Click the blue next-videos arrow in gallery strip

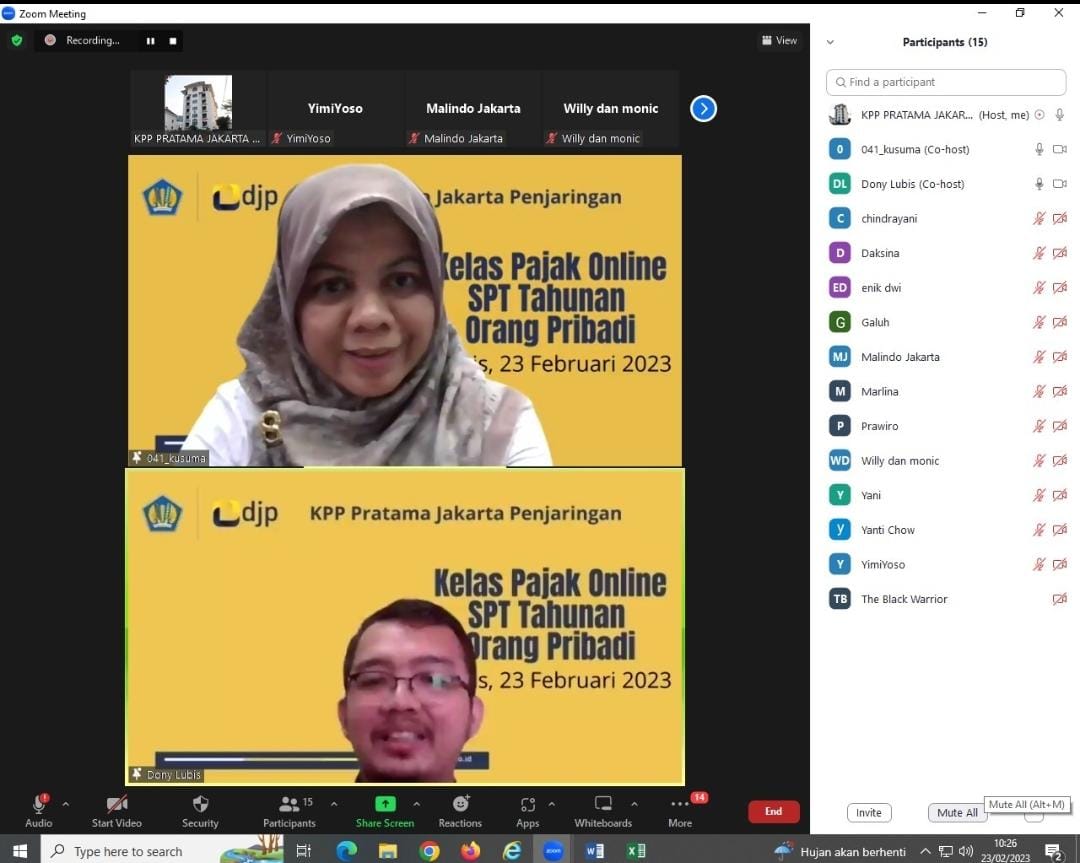click(703, 108)
